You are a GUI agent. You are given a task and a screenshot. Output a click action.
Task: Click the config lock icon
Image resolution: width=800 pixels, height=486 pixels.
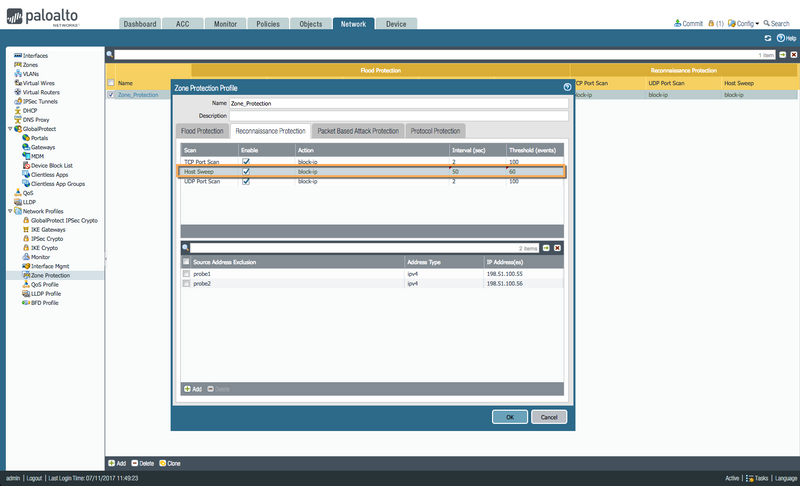tap(711, 23)
